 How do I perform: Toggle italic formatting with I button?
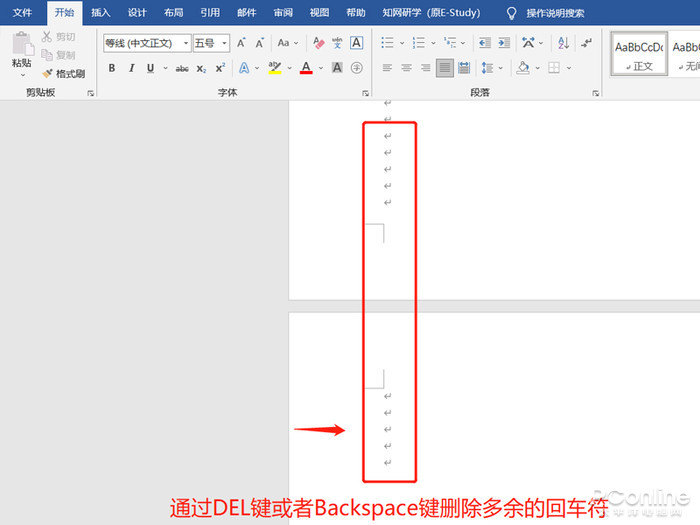coord(131,68)
